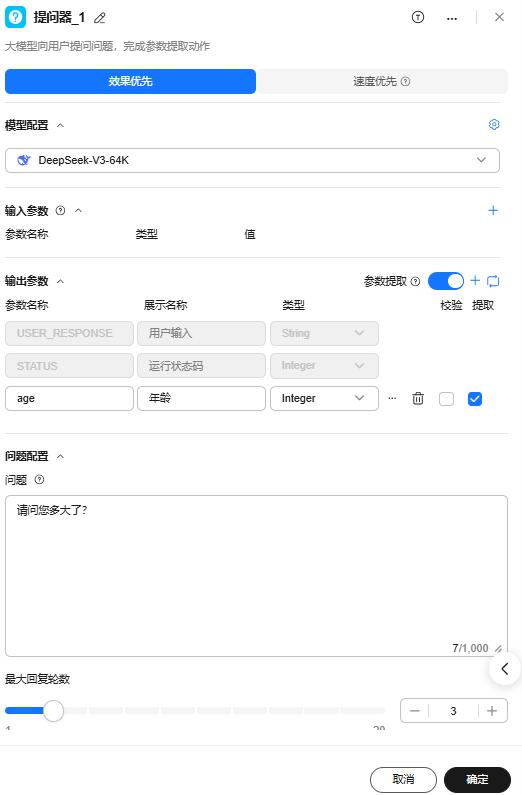Switch to the 速度优先 tab
This screenshot has width=522, height=795.
[382, 82]
